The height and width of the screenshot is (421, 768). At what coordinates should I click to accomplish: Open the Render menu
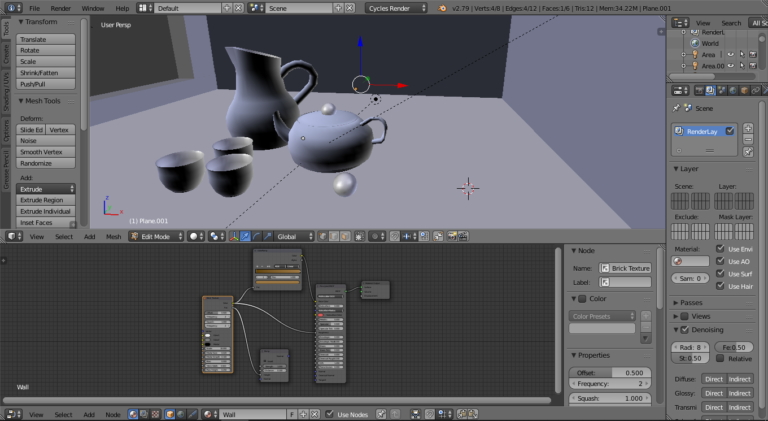click(61, 8)
